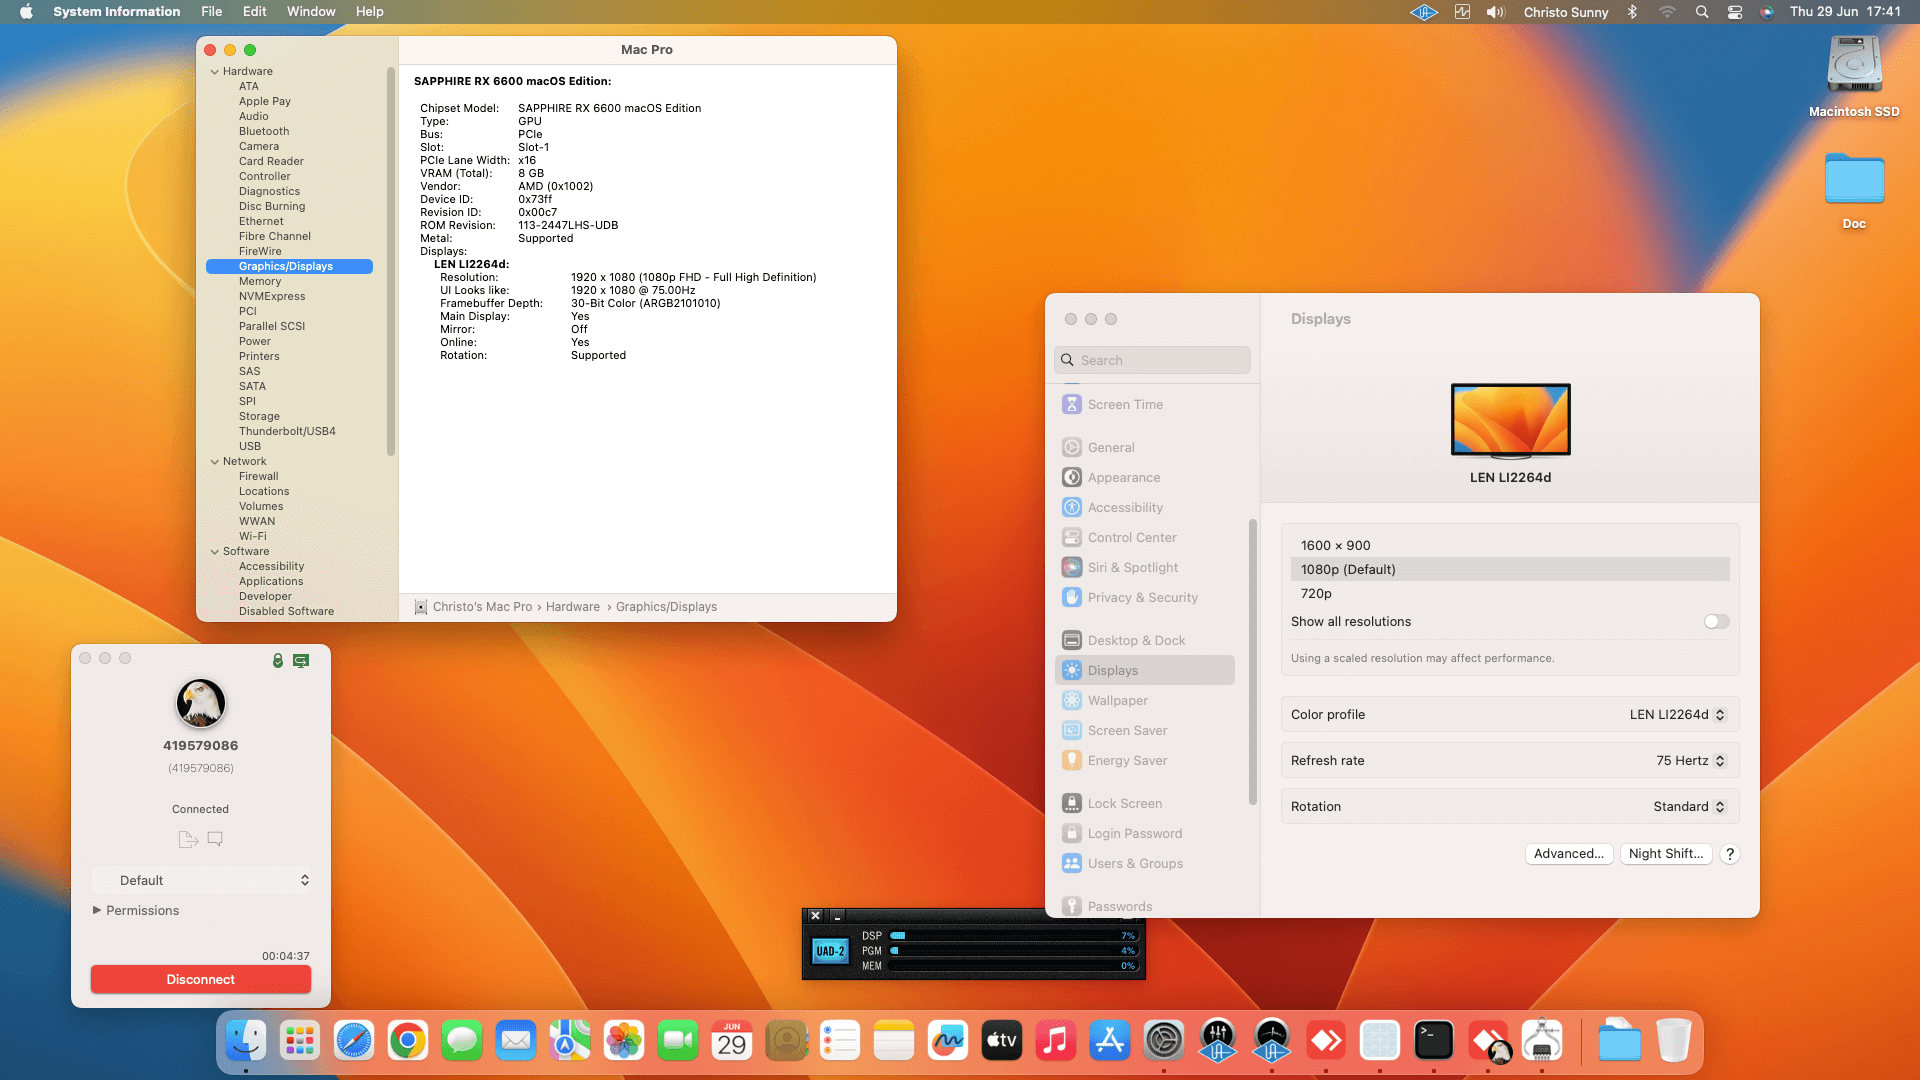
Task: Open the Window menu in System Information
Action: click(x=310, y=11)
